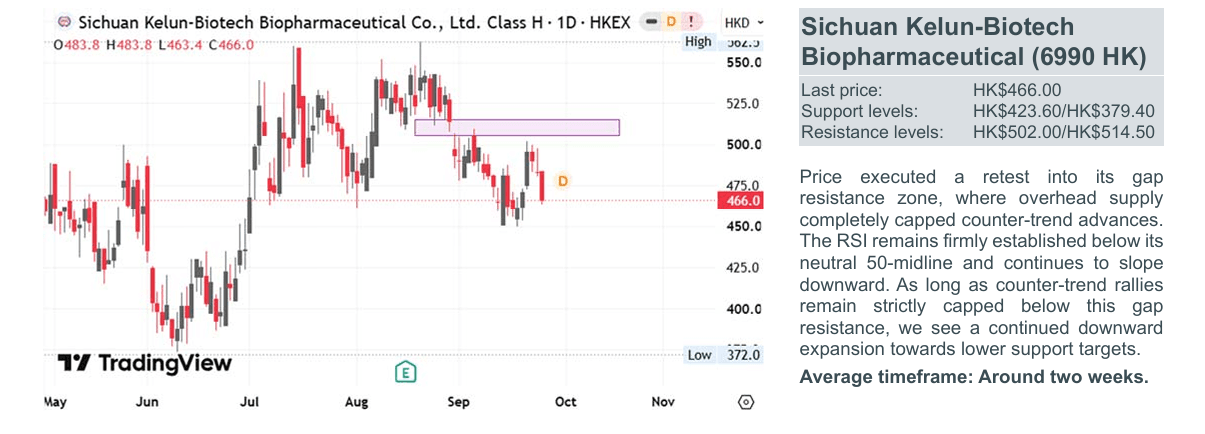Click the green earnings E marker
This screenshot has width=1205, height=434.
pyautogui.click(x=405, y=372)
